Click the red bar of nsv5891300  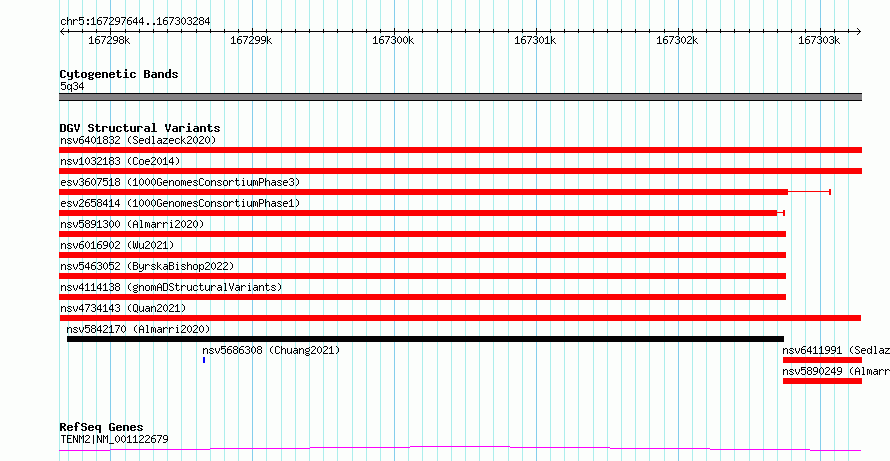[422, 234]
